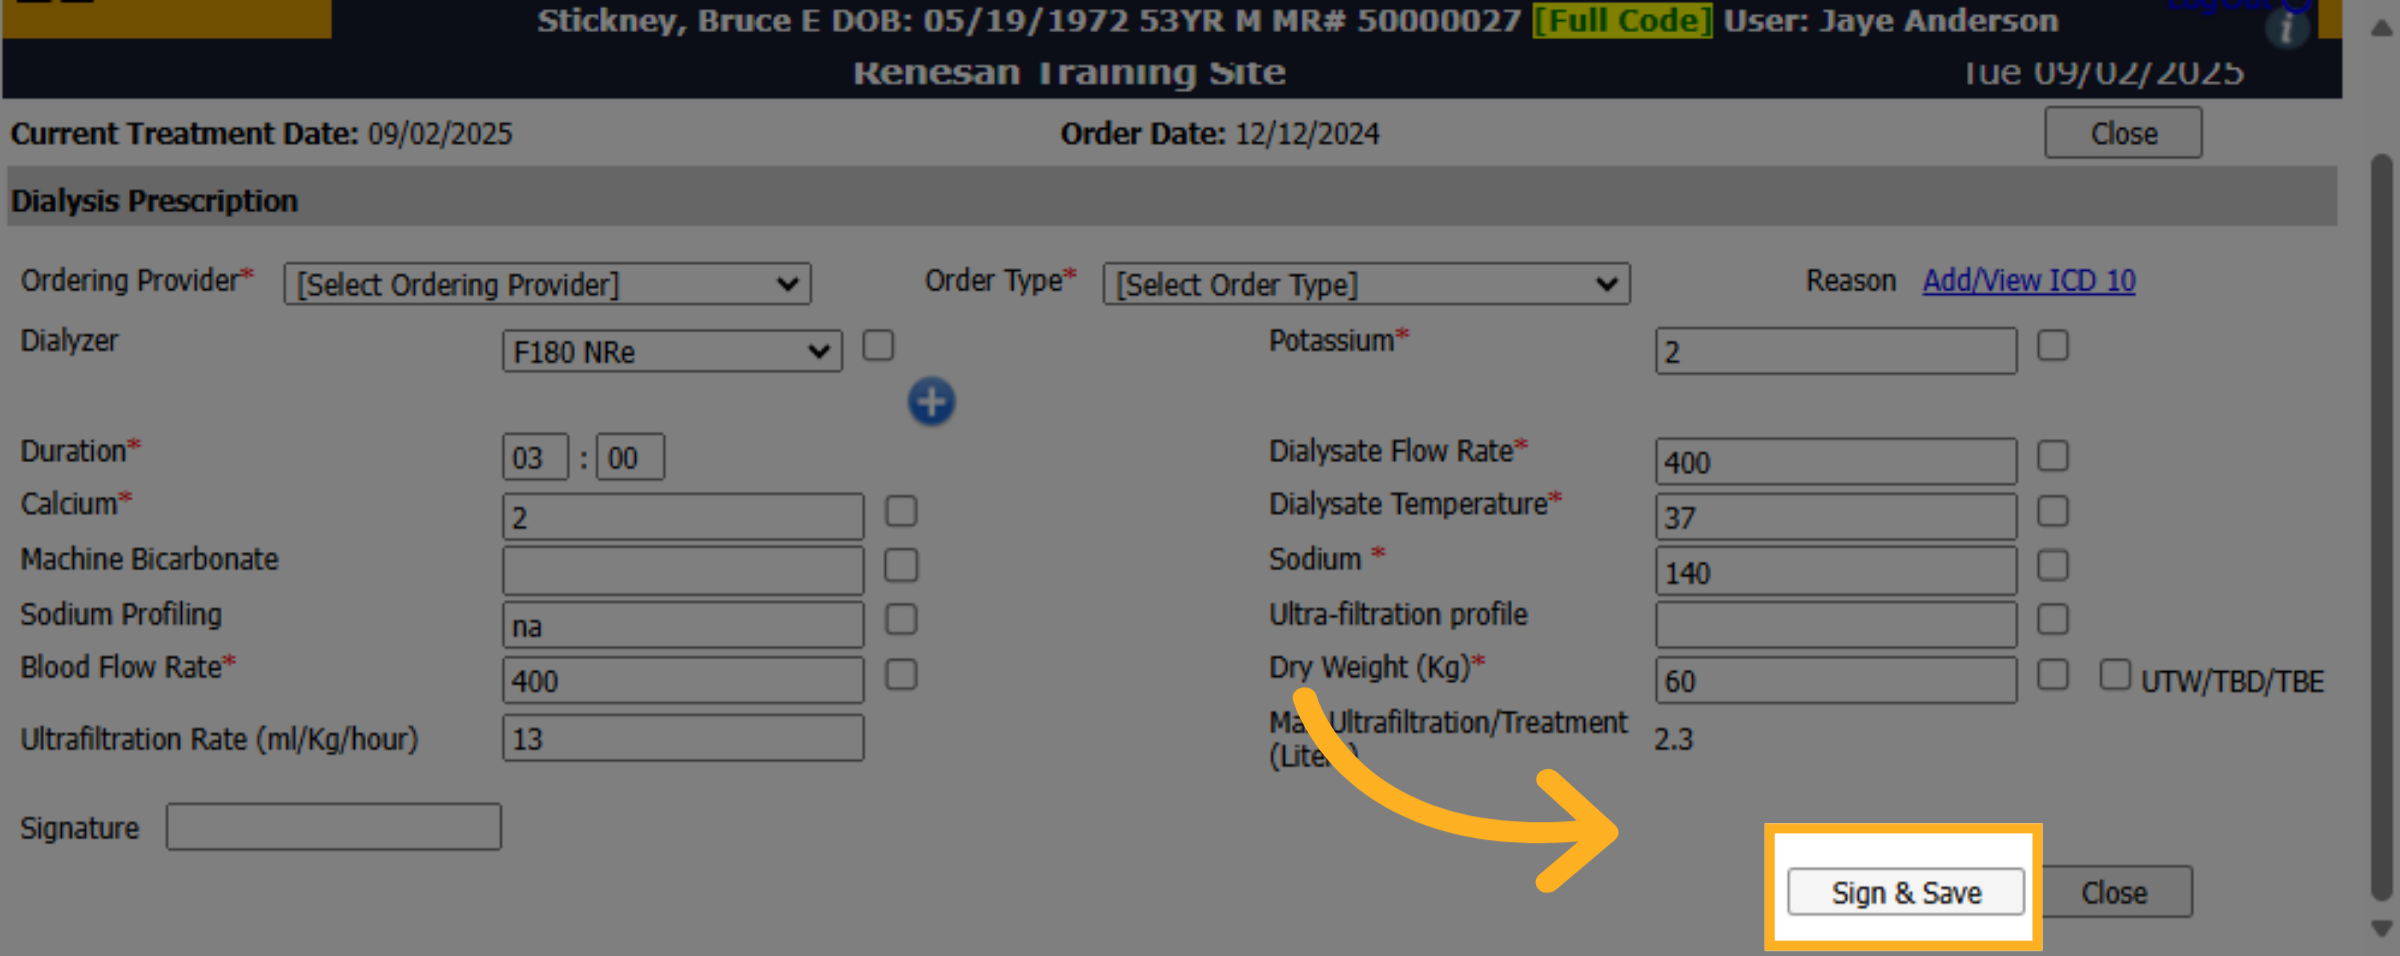Click the Max Ultrafiltration value 2.3
Image resolution: width=2400 pixels, height=956 pixels.
[x=1673, y=740]
